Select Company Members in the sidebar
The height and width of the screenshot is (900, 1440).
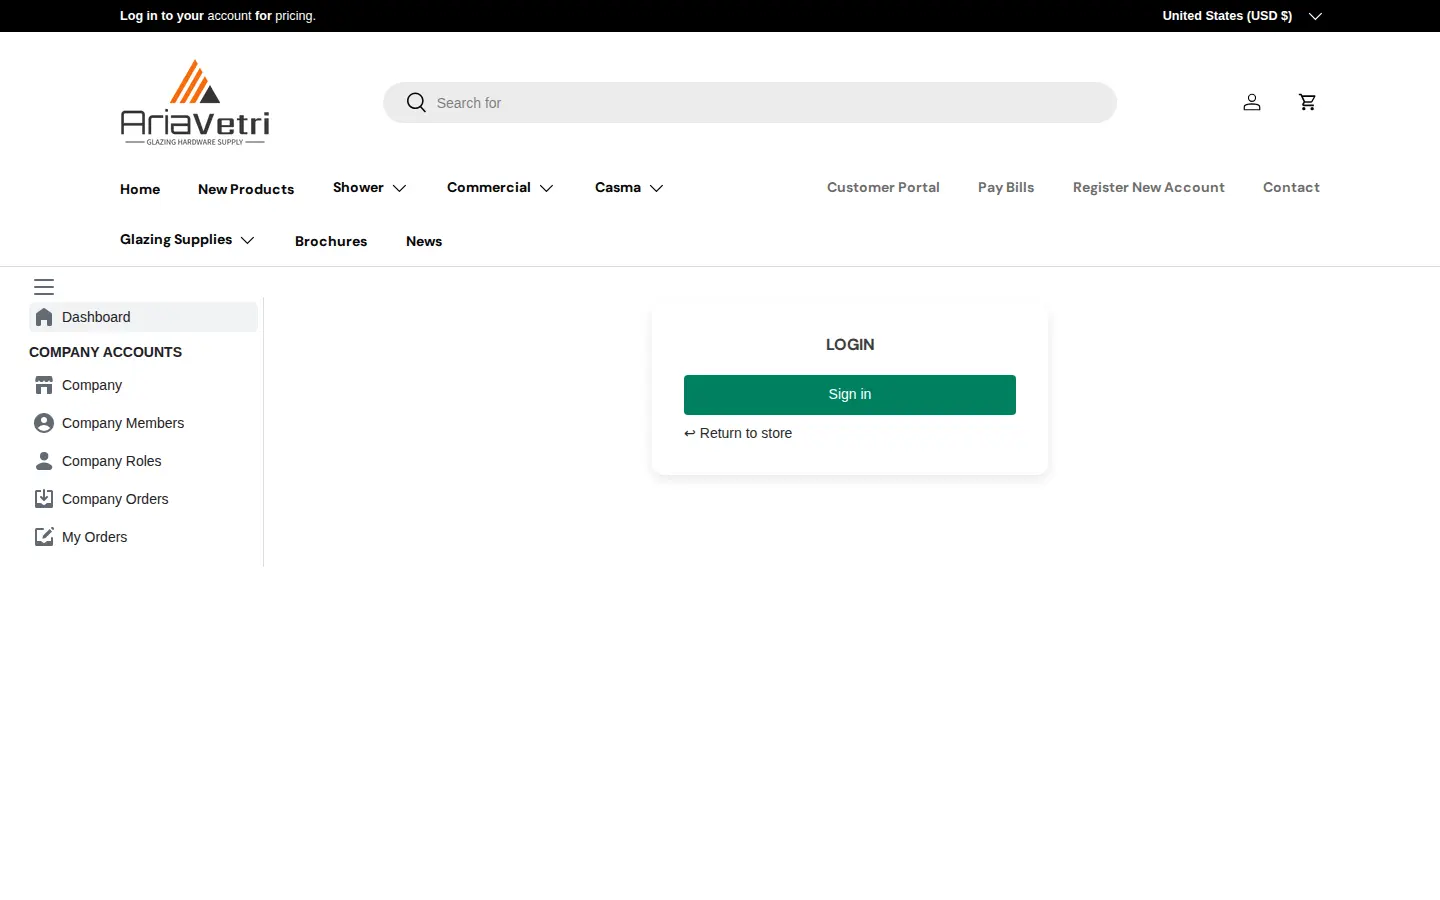coord(123,423)
